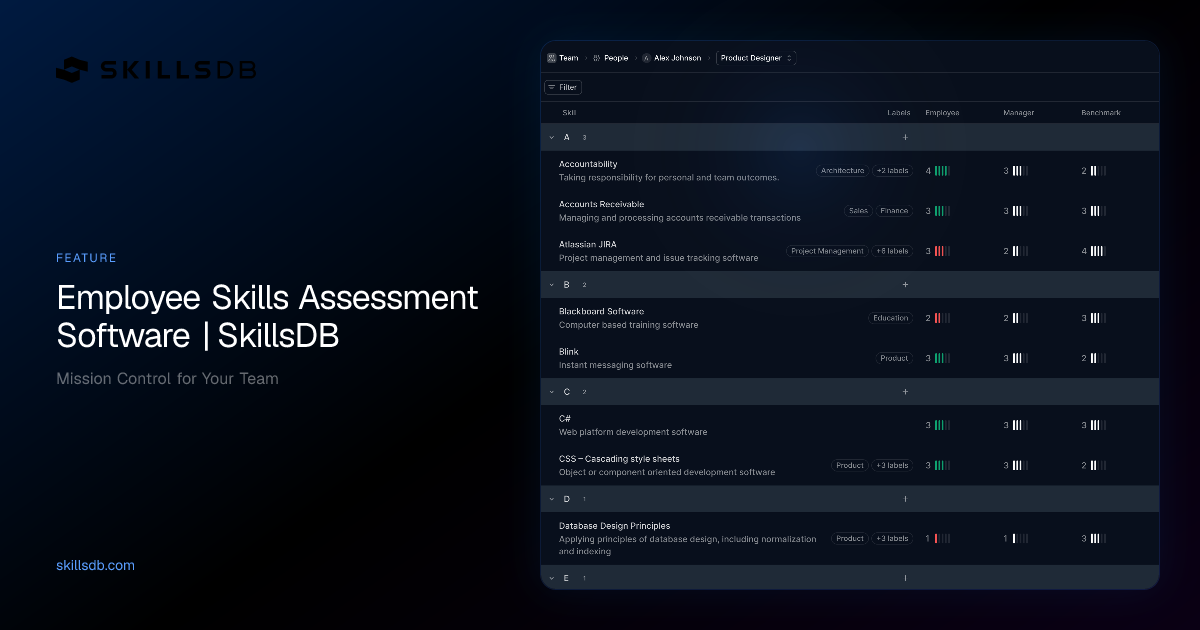
Task: Click the Benchmark column header
Action: tap(1101, 113)
